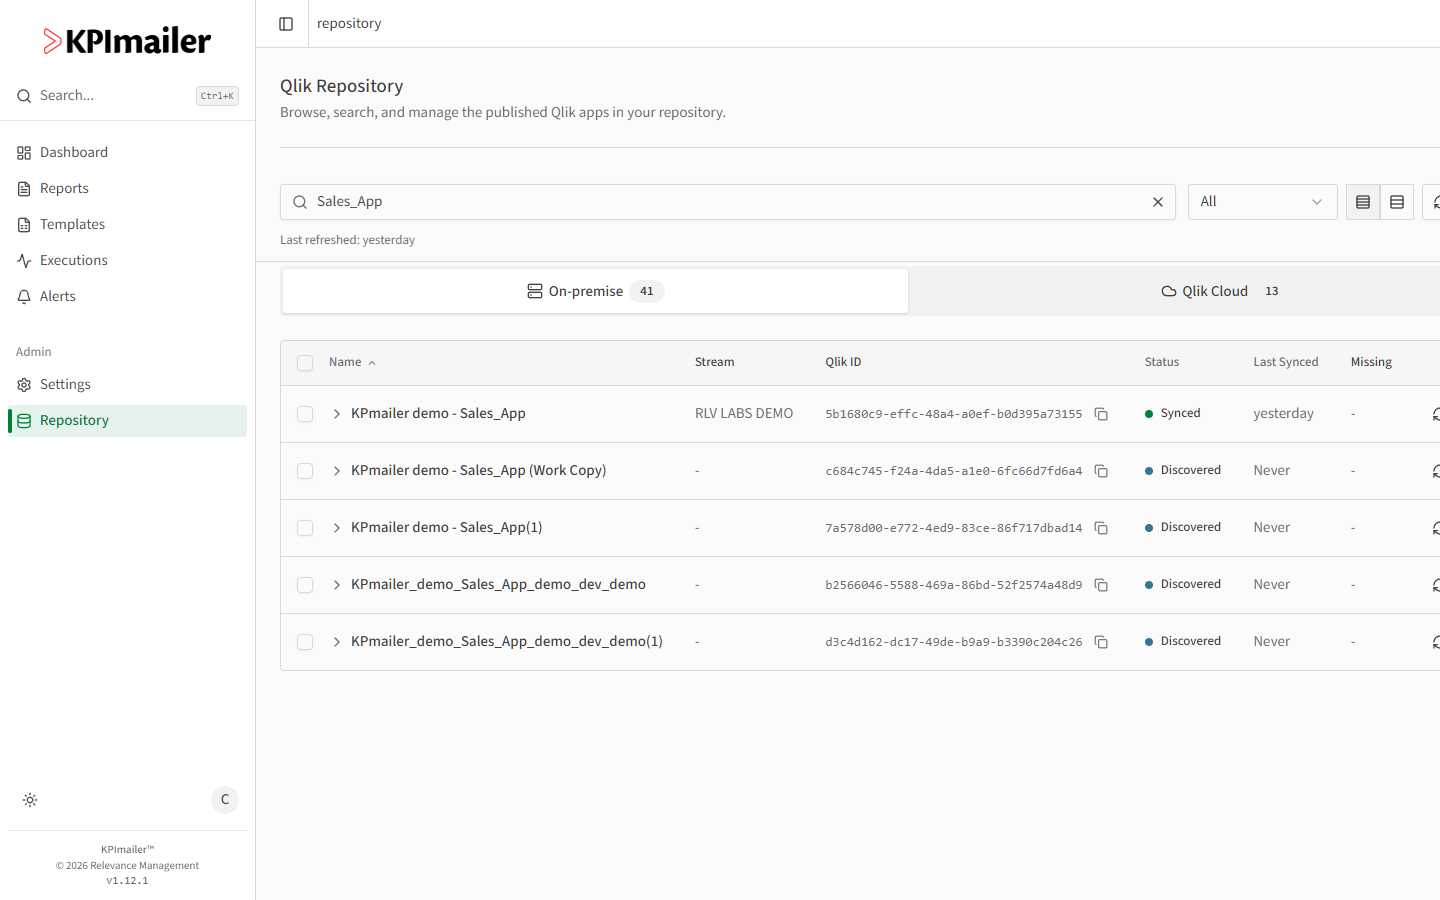This screenshot has height=900, width=1440.
Task: Select the Repository sidebar item
Action: click(127, 420)
